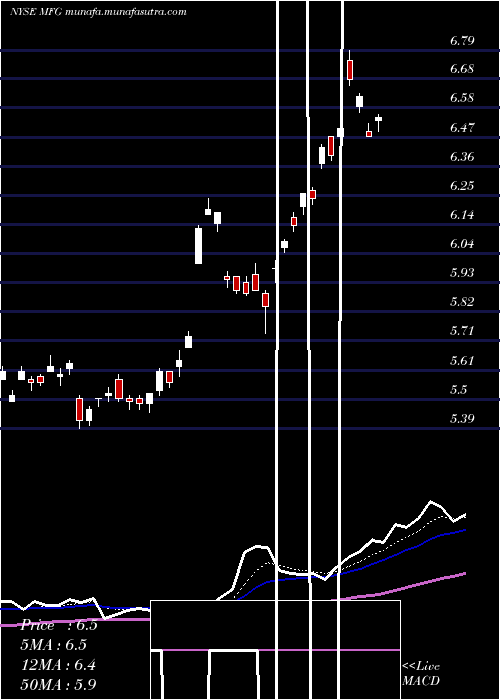The width and height of the screenshot is (500, 700).
Task: Click the last candlestick on the chart
Action: tap(379, 121)
